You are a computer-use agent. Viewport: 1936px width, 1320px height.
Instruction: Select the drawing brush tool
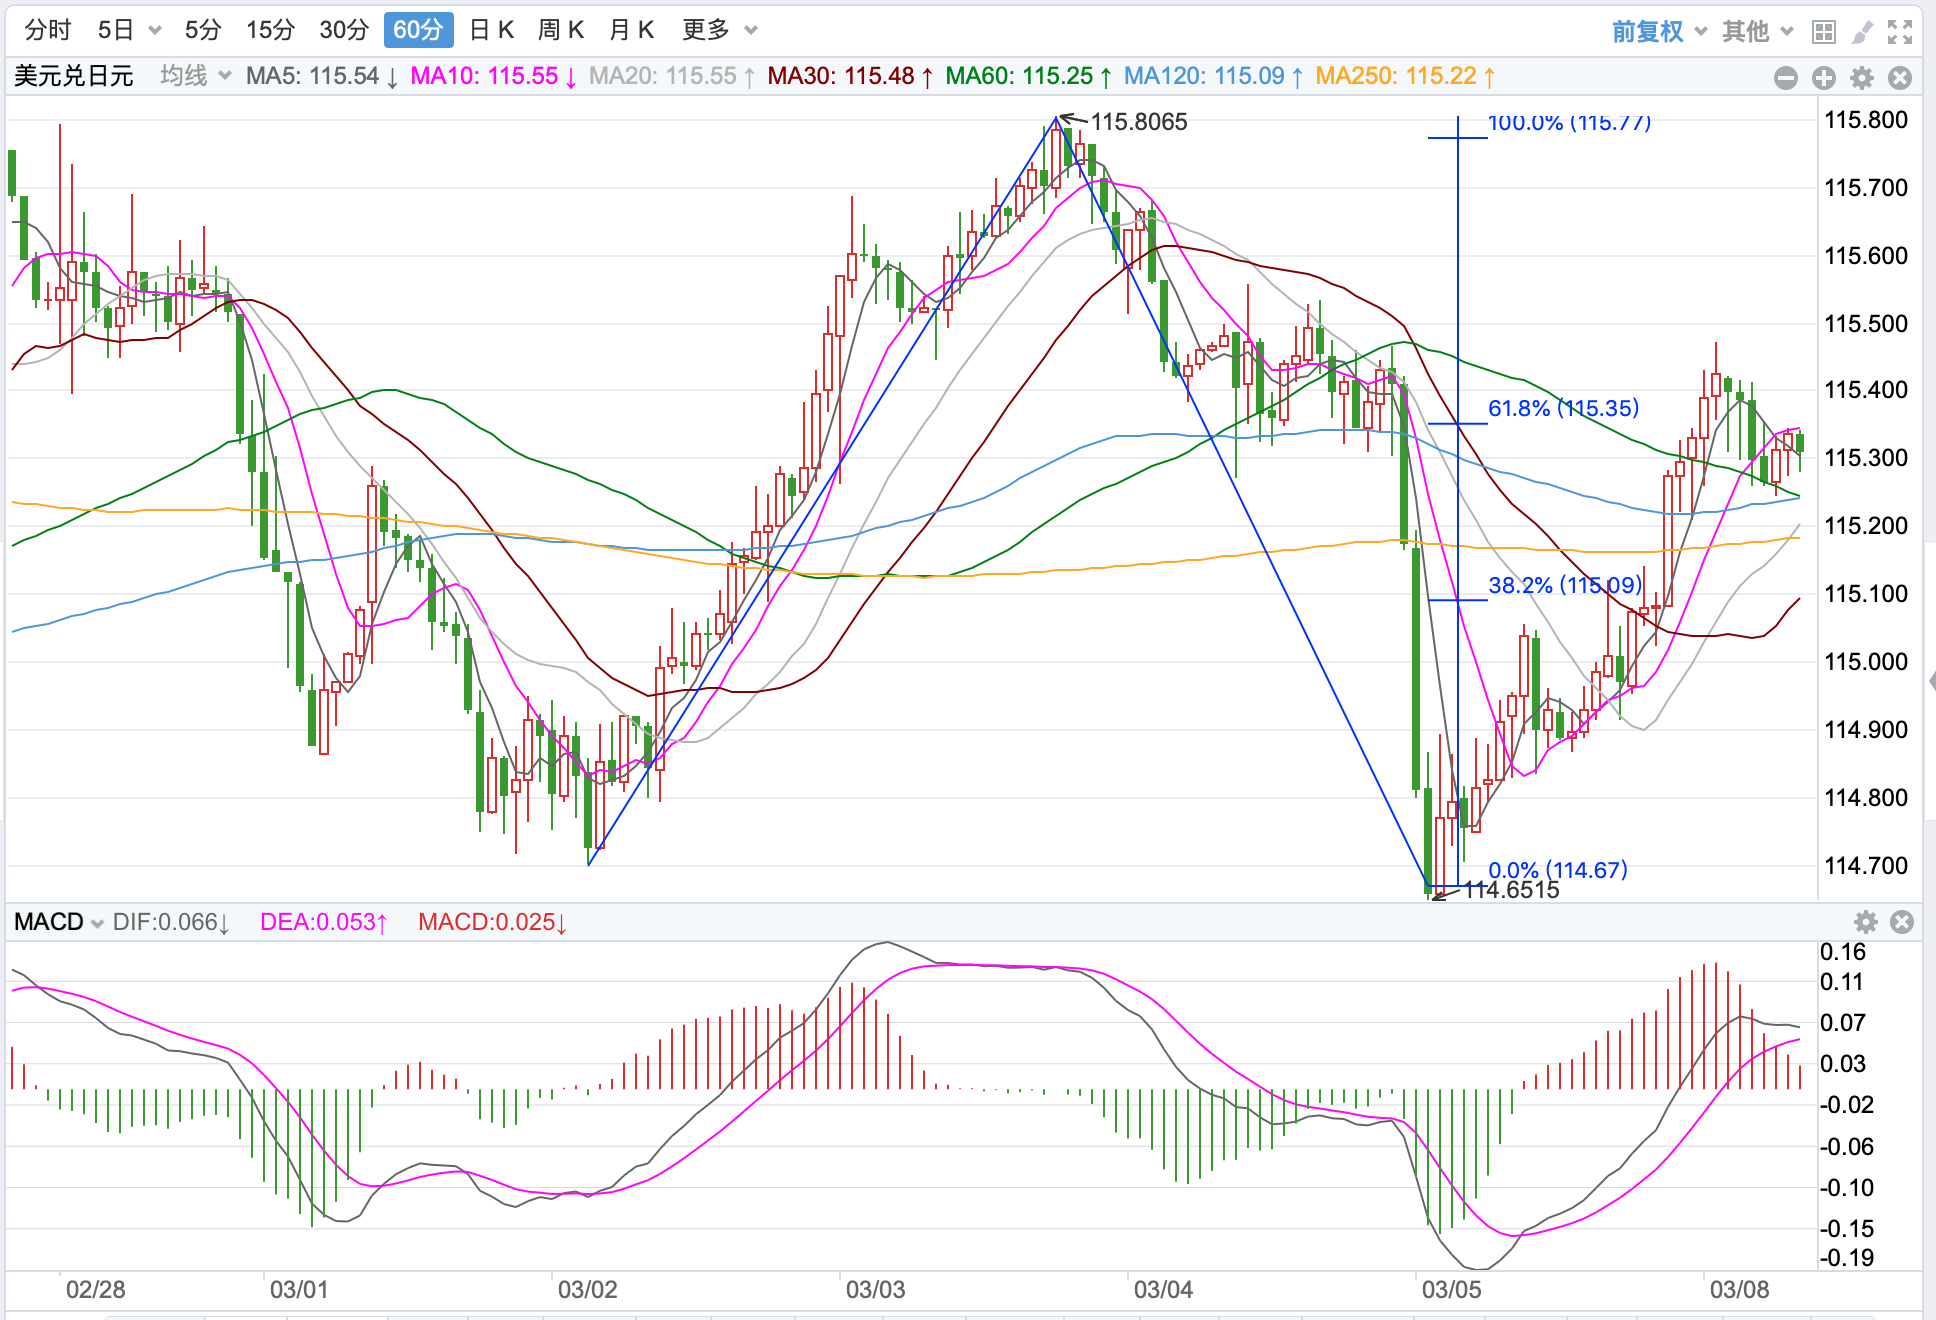click(1861, 32)
